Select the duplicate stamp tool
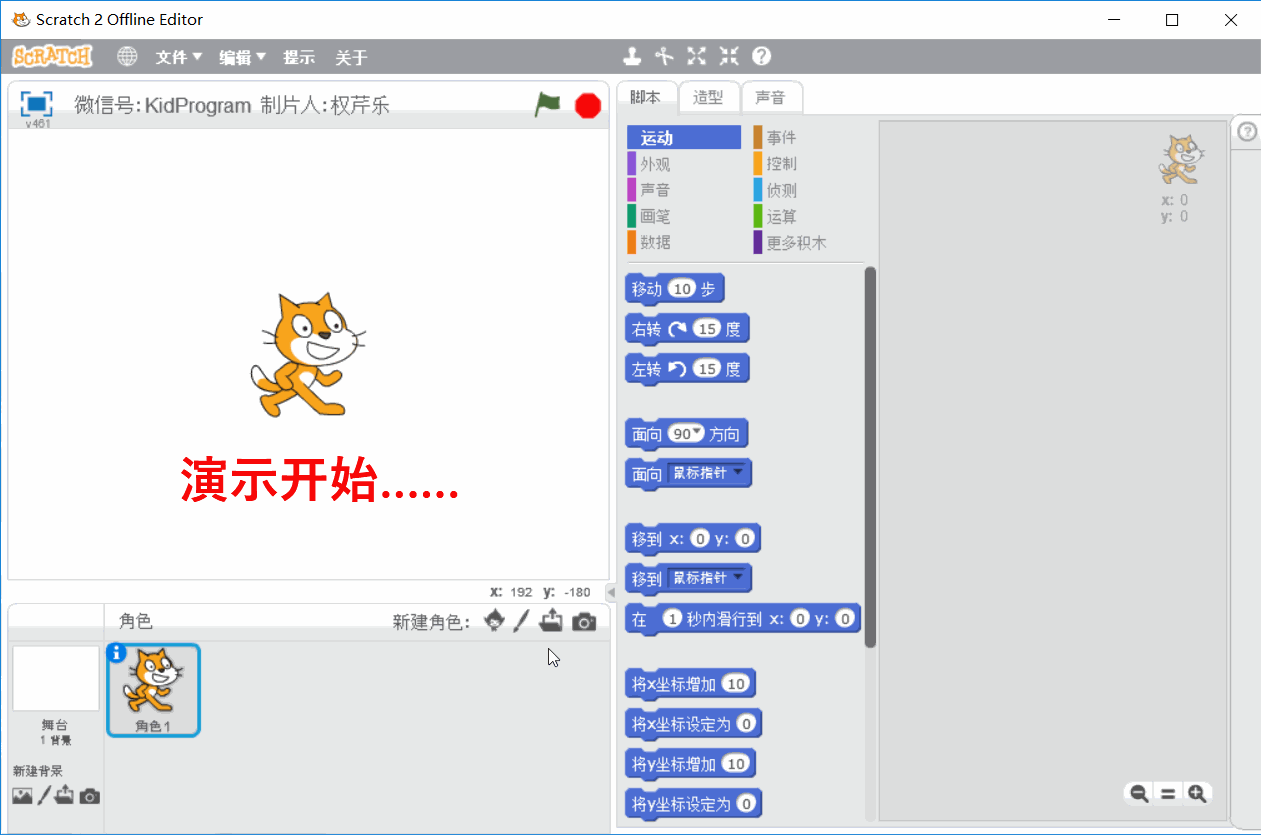 pyautogui.click(x=632, y=56)
